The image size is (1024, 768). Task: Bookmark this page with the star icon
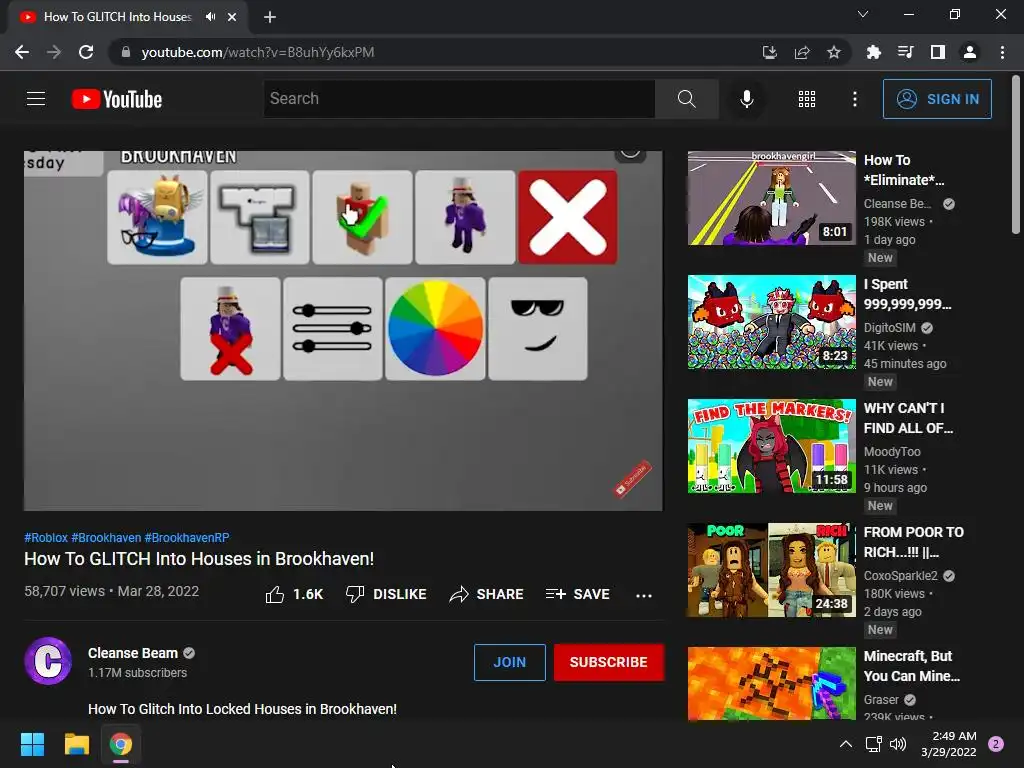point(834,52)
